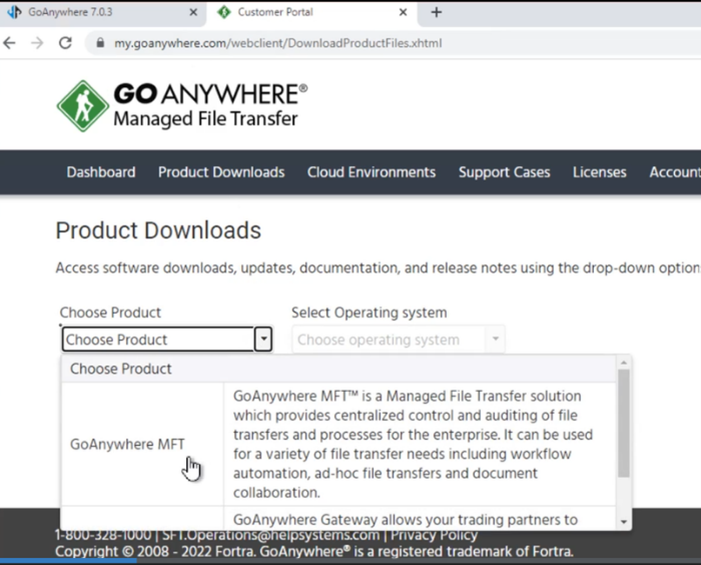Close the Customer Portal tab
Viewport: 701px width, 565px height.
click(x=403, y=13)
